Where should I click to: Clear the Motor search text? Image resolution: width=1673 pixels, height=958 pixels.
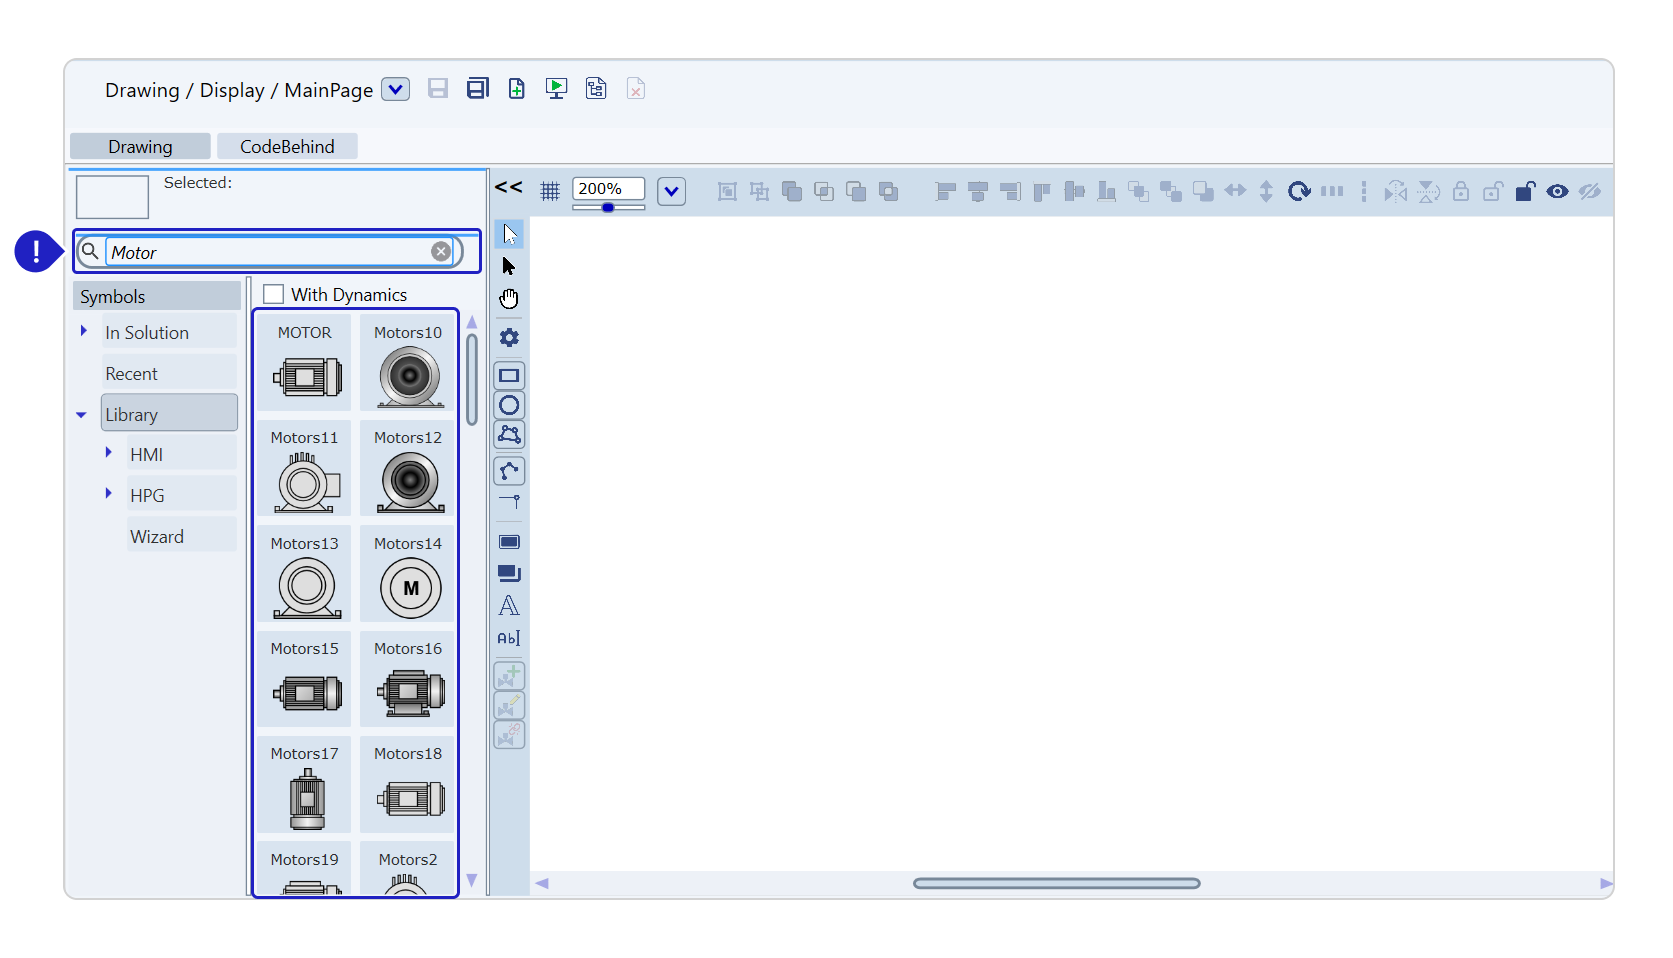pos(440,252)
